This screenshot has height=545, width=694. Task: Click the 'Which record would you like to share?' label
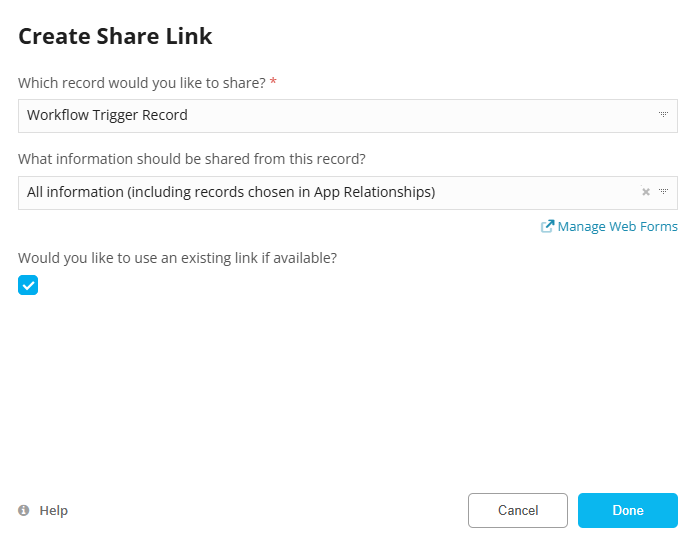(x=141, y=82)
